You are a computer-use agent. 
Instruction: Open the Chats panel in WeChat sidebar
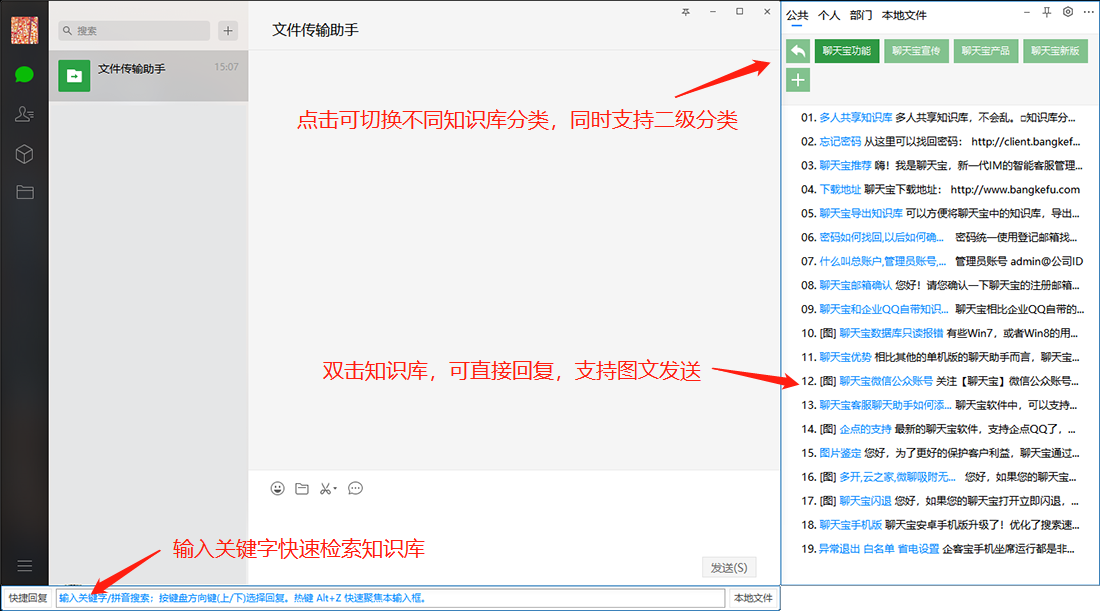click(x=24, y=75)
